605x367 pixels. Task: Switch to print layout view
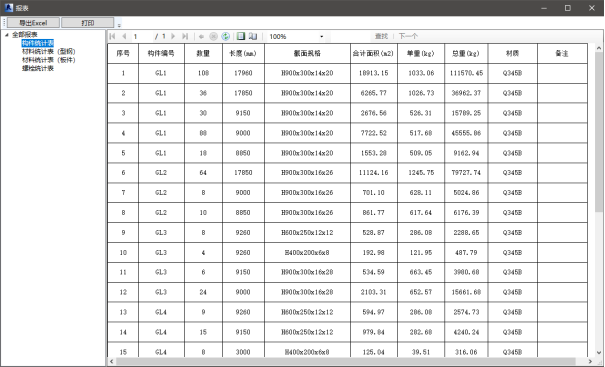[x=241, y=36]
